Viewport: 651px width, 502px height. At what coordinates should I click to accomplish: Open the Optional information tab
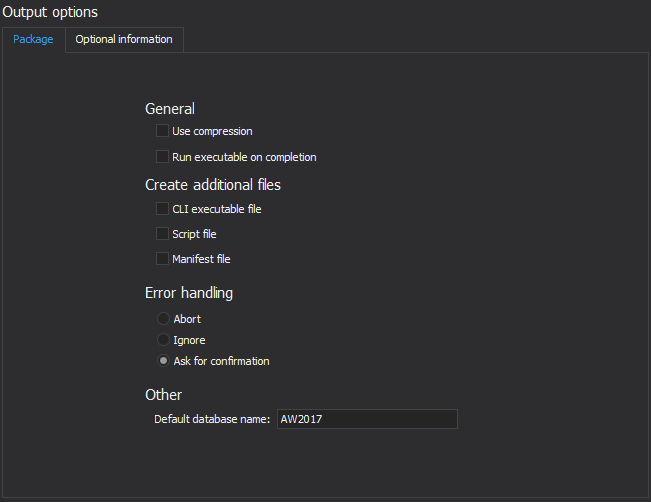pyautogui.click(x=124, y=40)
